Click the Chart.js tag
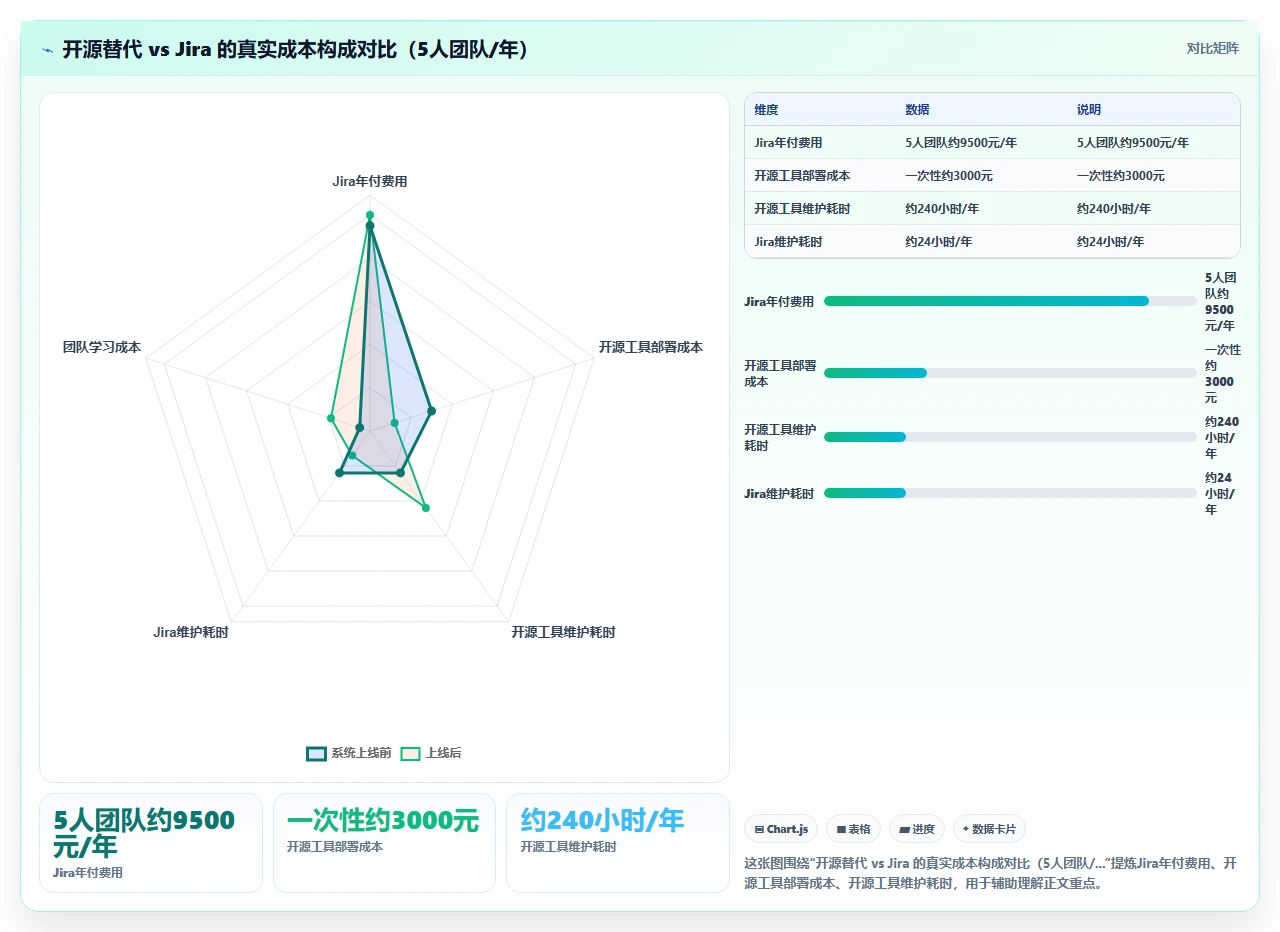Image resolution: width=1280 pixels, height=932 pixels. pos(781,829)
